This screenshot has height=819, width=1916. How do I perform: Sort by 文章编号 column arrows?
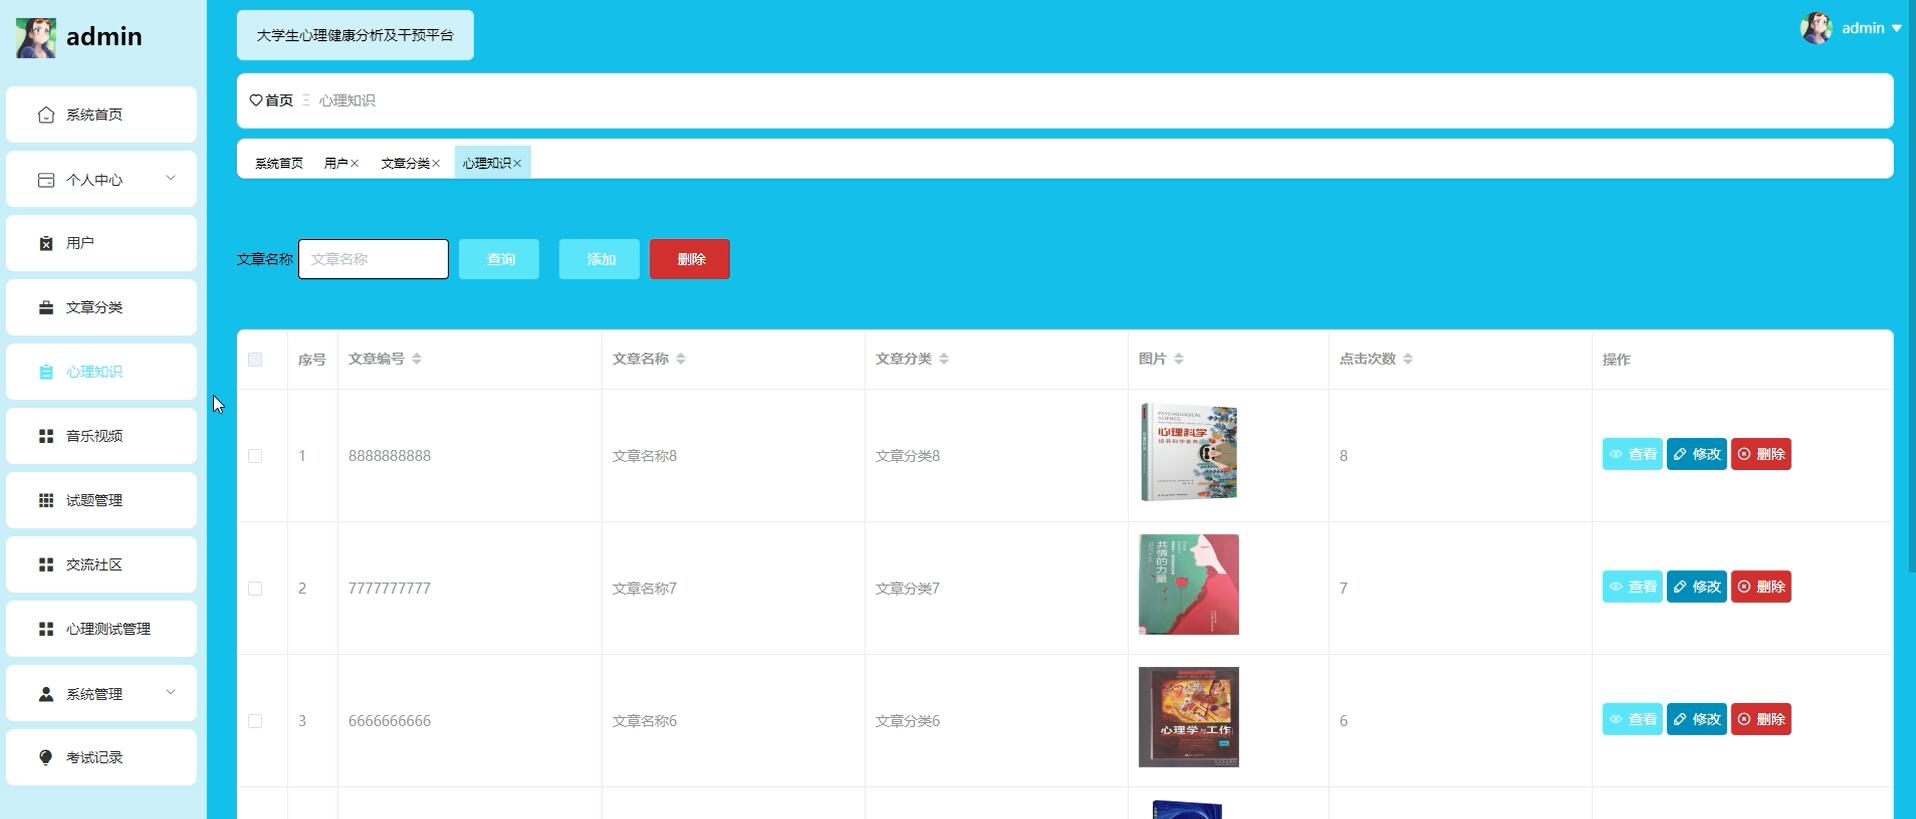pos(417,359)
